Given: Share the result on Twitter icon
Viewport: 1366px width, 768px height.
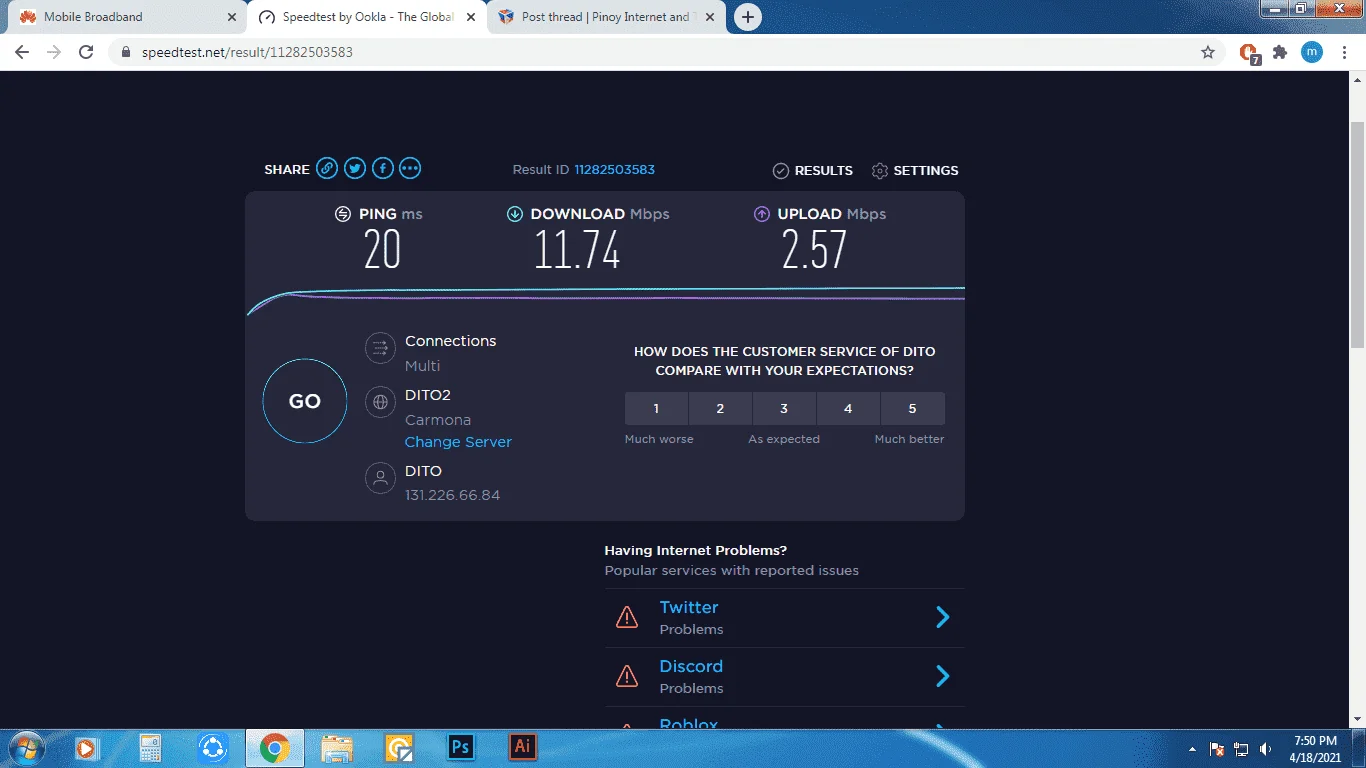Looking at the screenshot, I should point(355,169).
